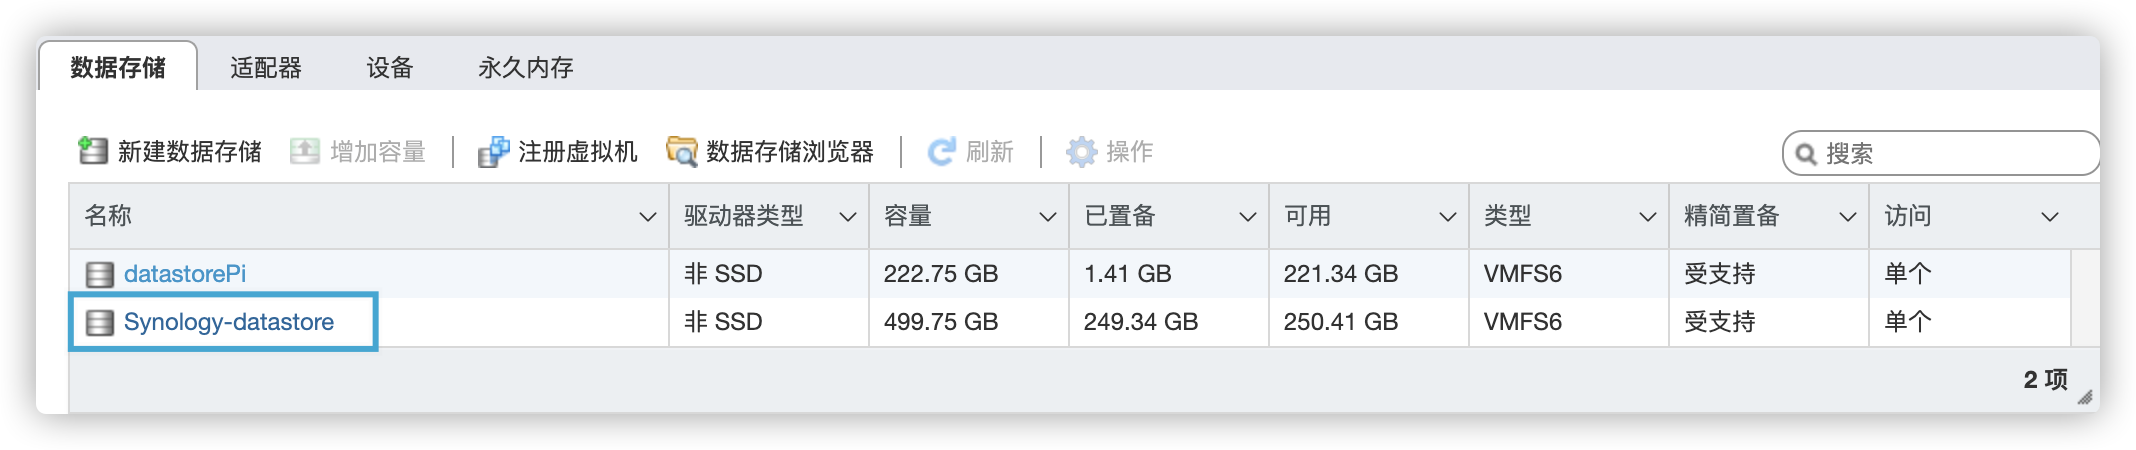Expand the 访问 column dropdown arrow
Screen dimensions: 2136x450
click(x=2049, y=217)
